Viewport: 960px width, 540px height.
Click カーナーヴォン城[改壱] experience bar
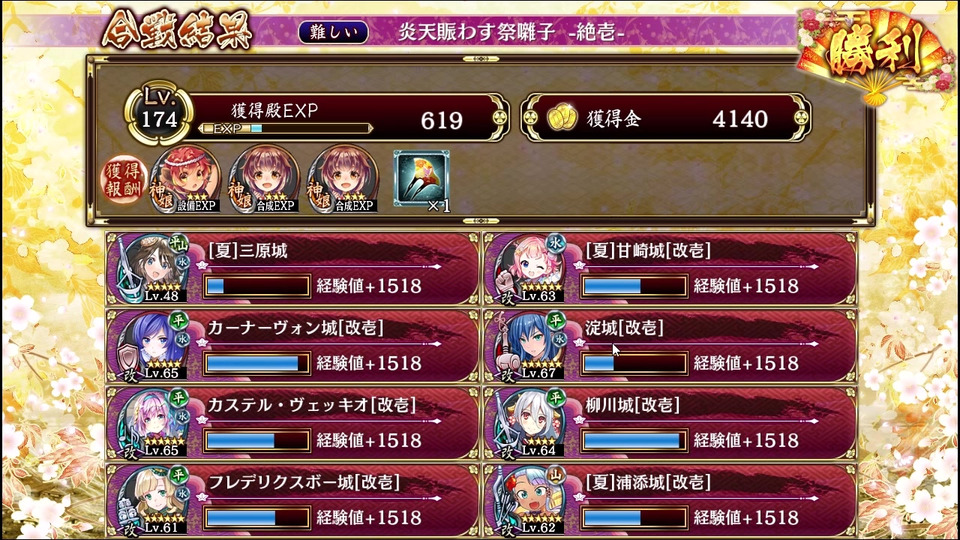(257, 363)
